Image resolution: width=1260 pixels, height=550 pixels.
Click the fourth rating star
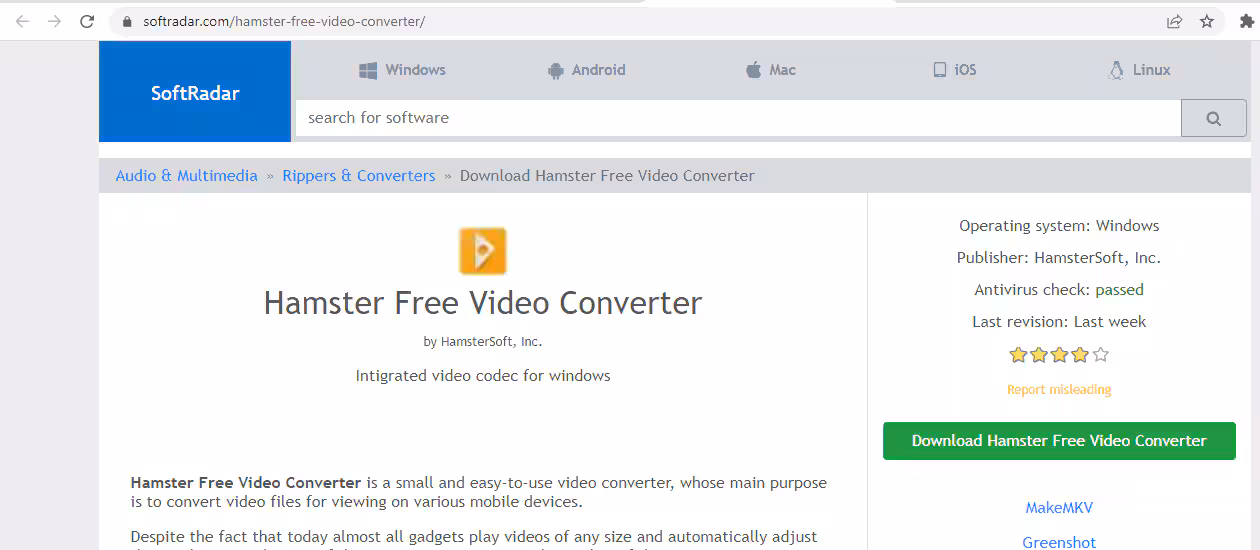1080,354
